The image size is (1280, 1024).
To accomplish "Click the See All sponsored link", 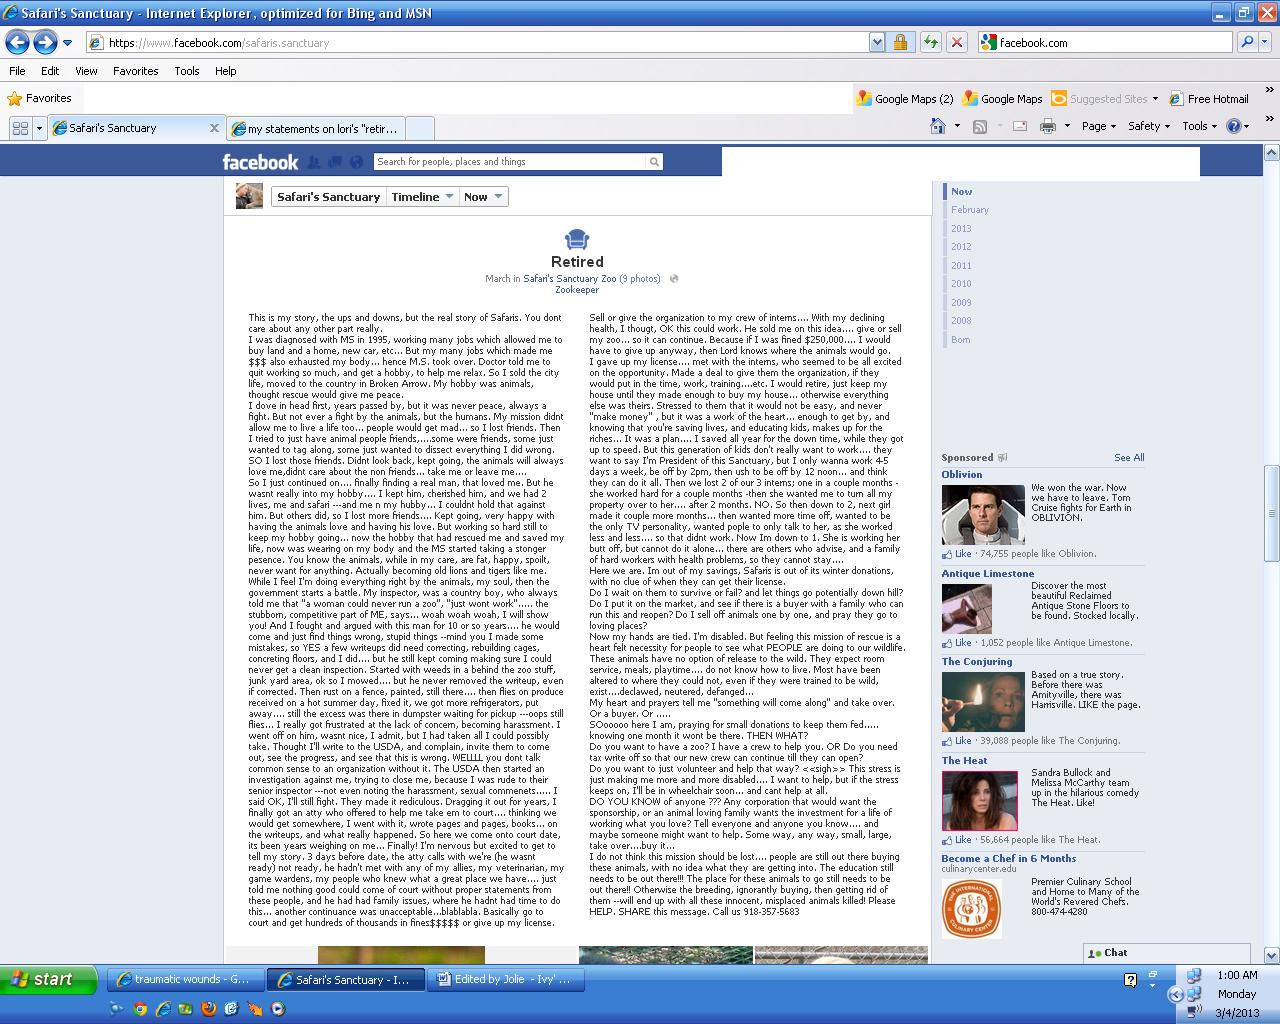I will tap(1129, 458).
